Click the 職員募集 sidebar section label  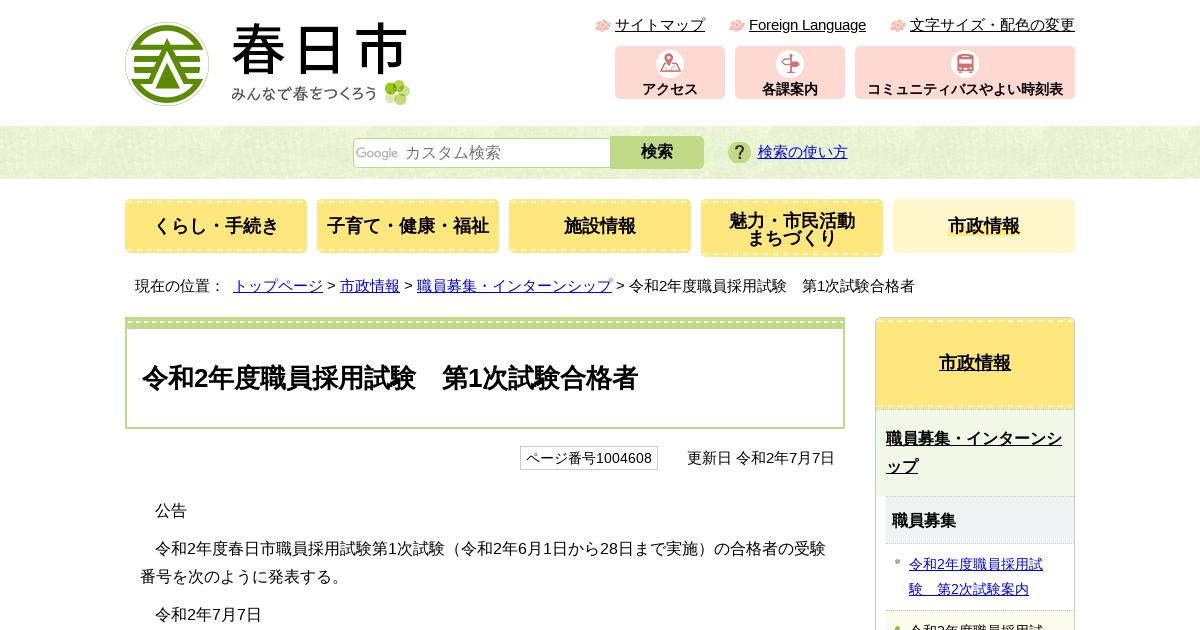924,520
